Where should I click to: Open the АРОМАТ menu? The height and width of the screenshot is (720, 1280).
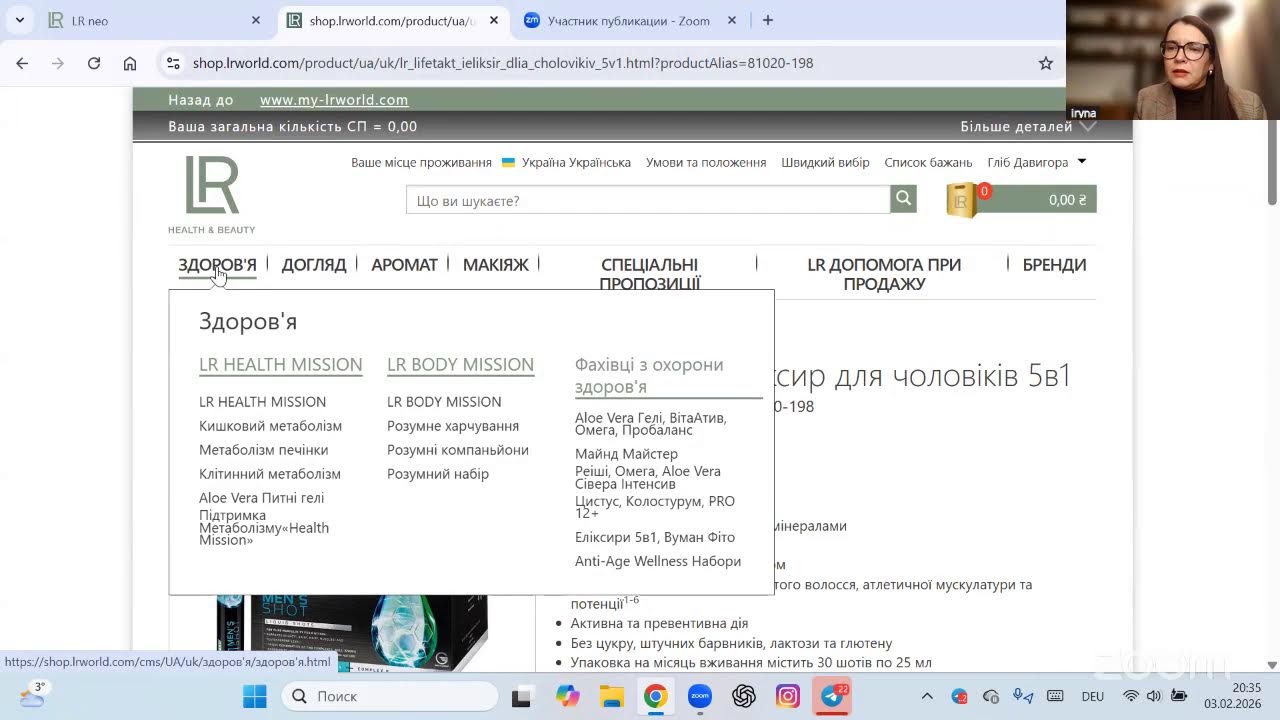(x=404, y=265)
